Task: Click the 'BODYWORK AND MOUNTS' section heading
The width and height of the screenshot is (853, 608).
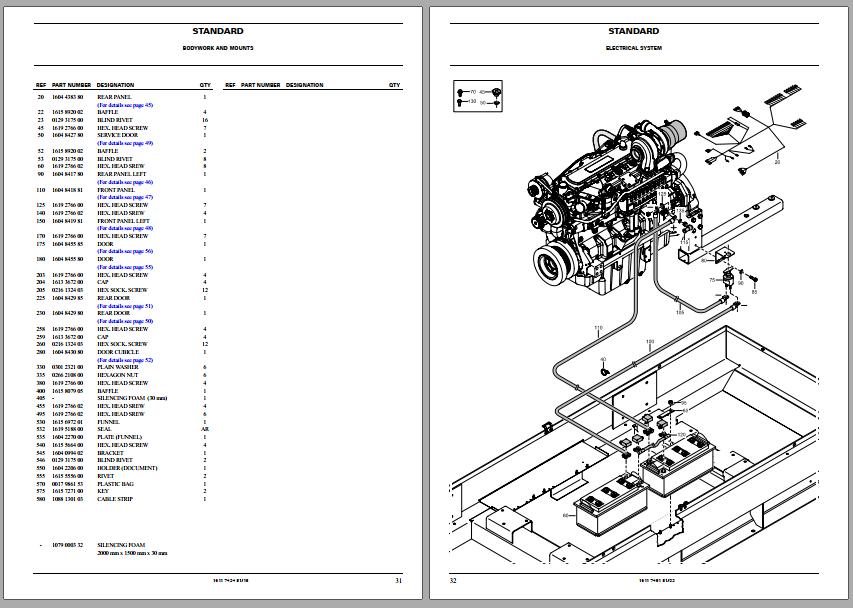Action: coord(218,48)
